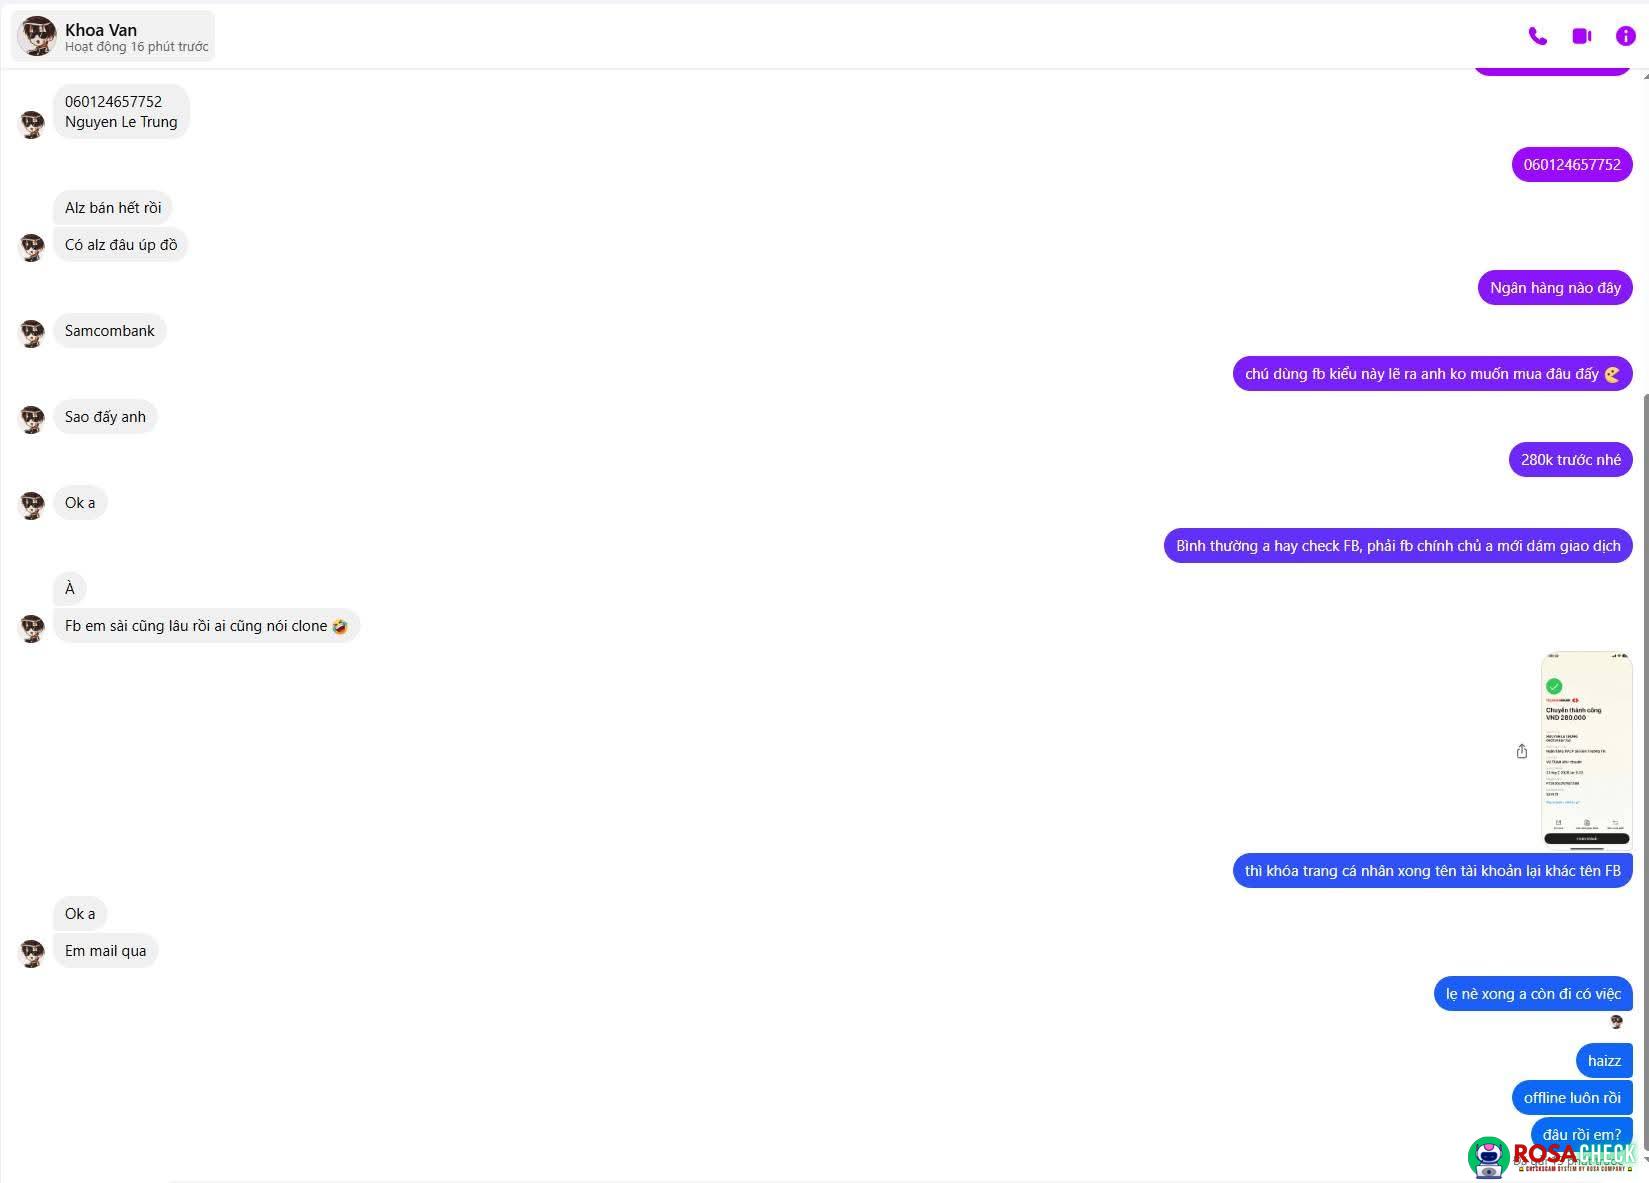Click share icon beside transfer receipt image
This screenshot has width=1649, height=1183.
[x=1521, y=751]
